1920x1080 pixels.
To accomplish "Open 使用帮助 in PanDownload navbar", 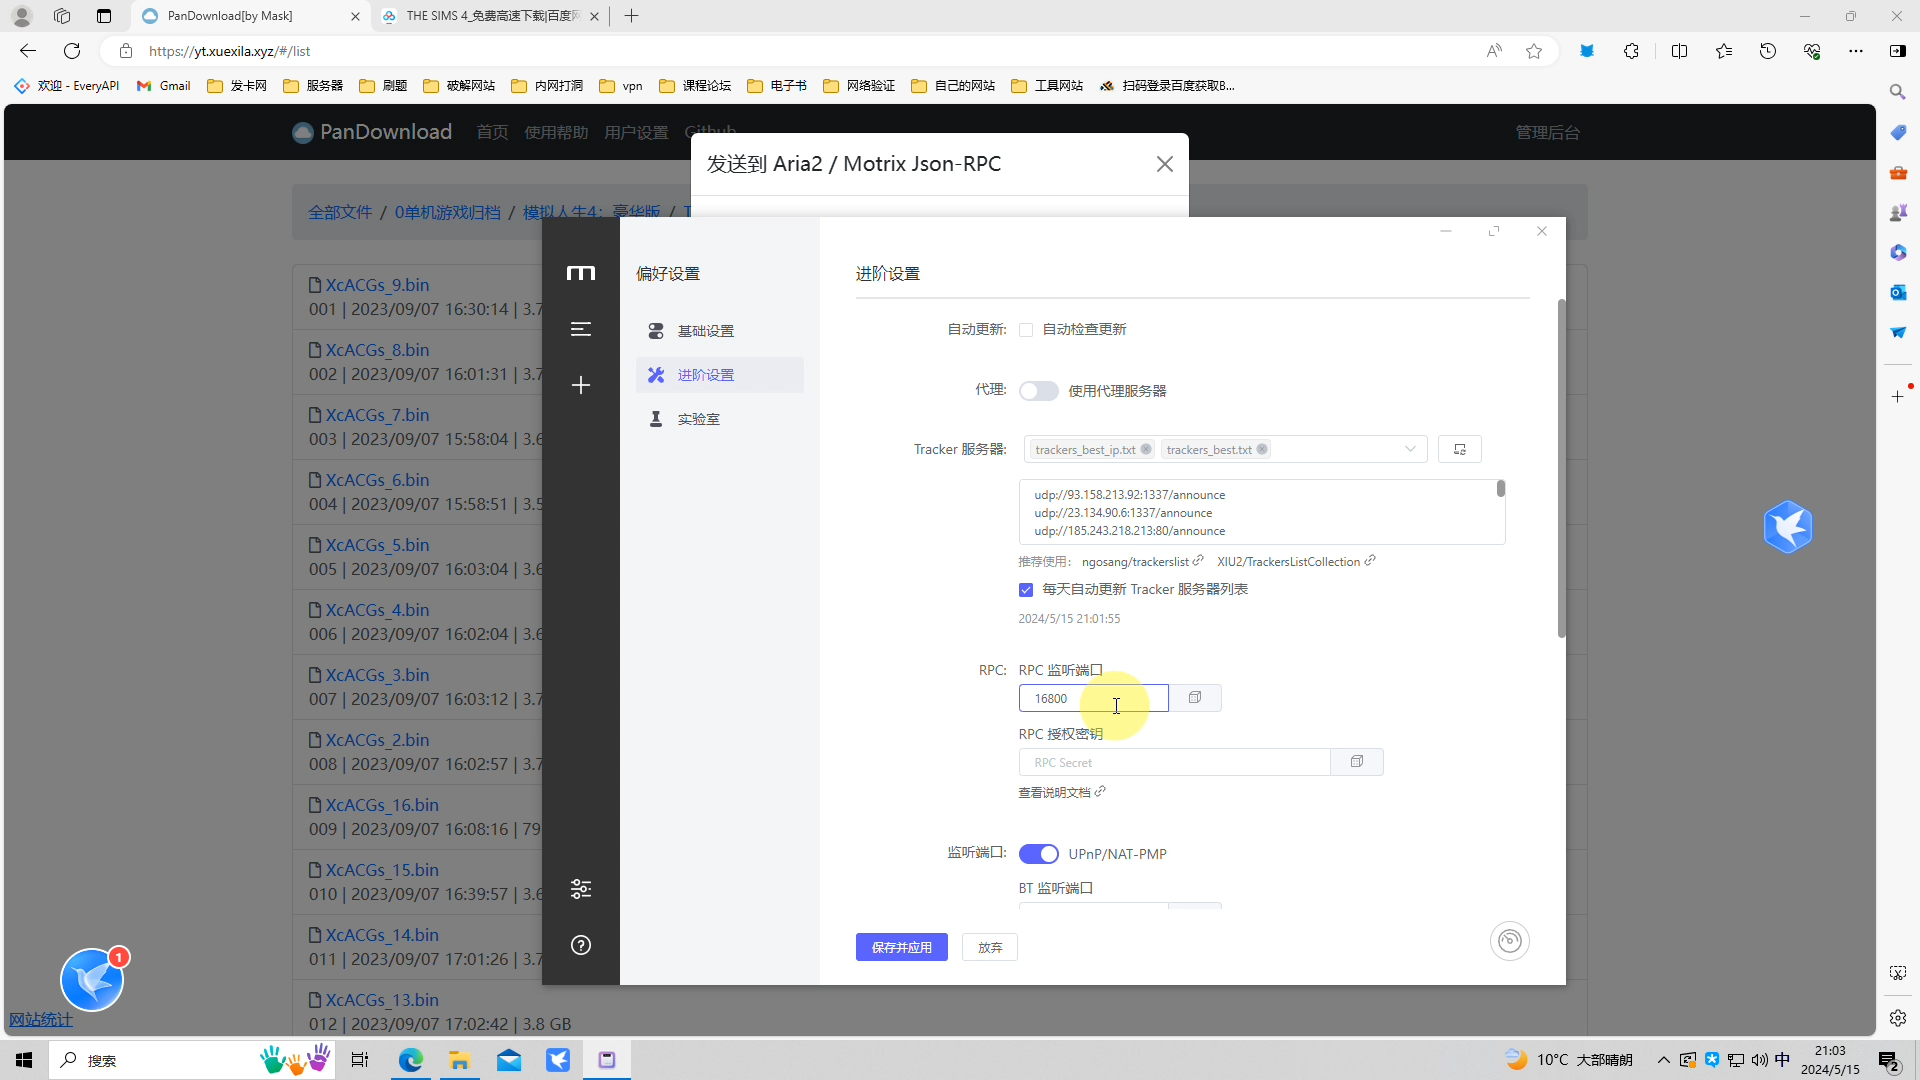I will (556, 132).
